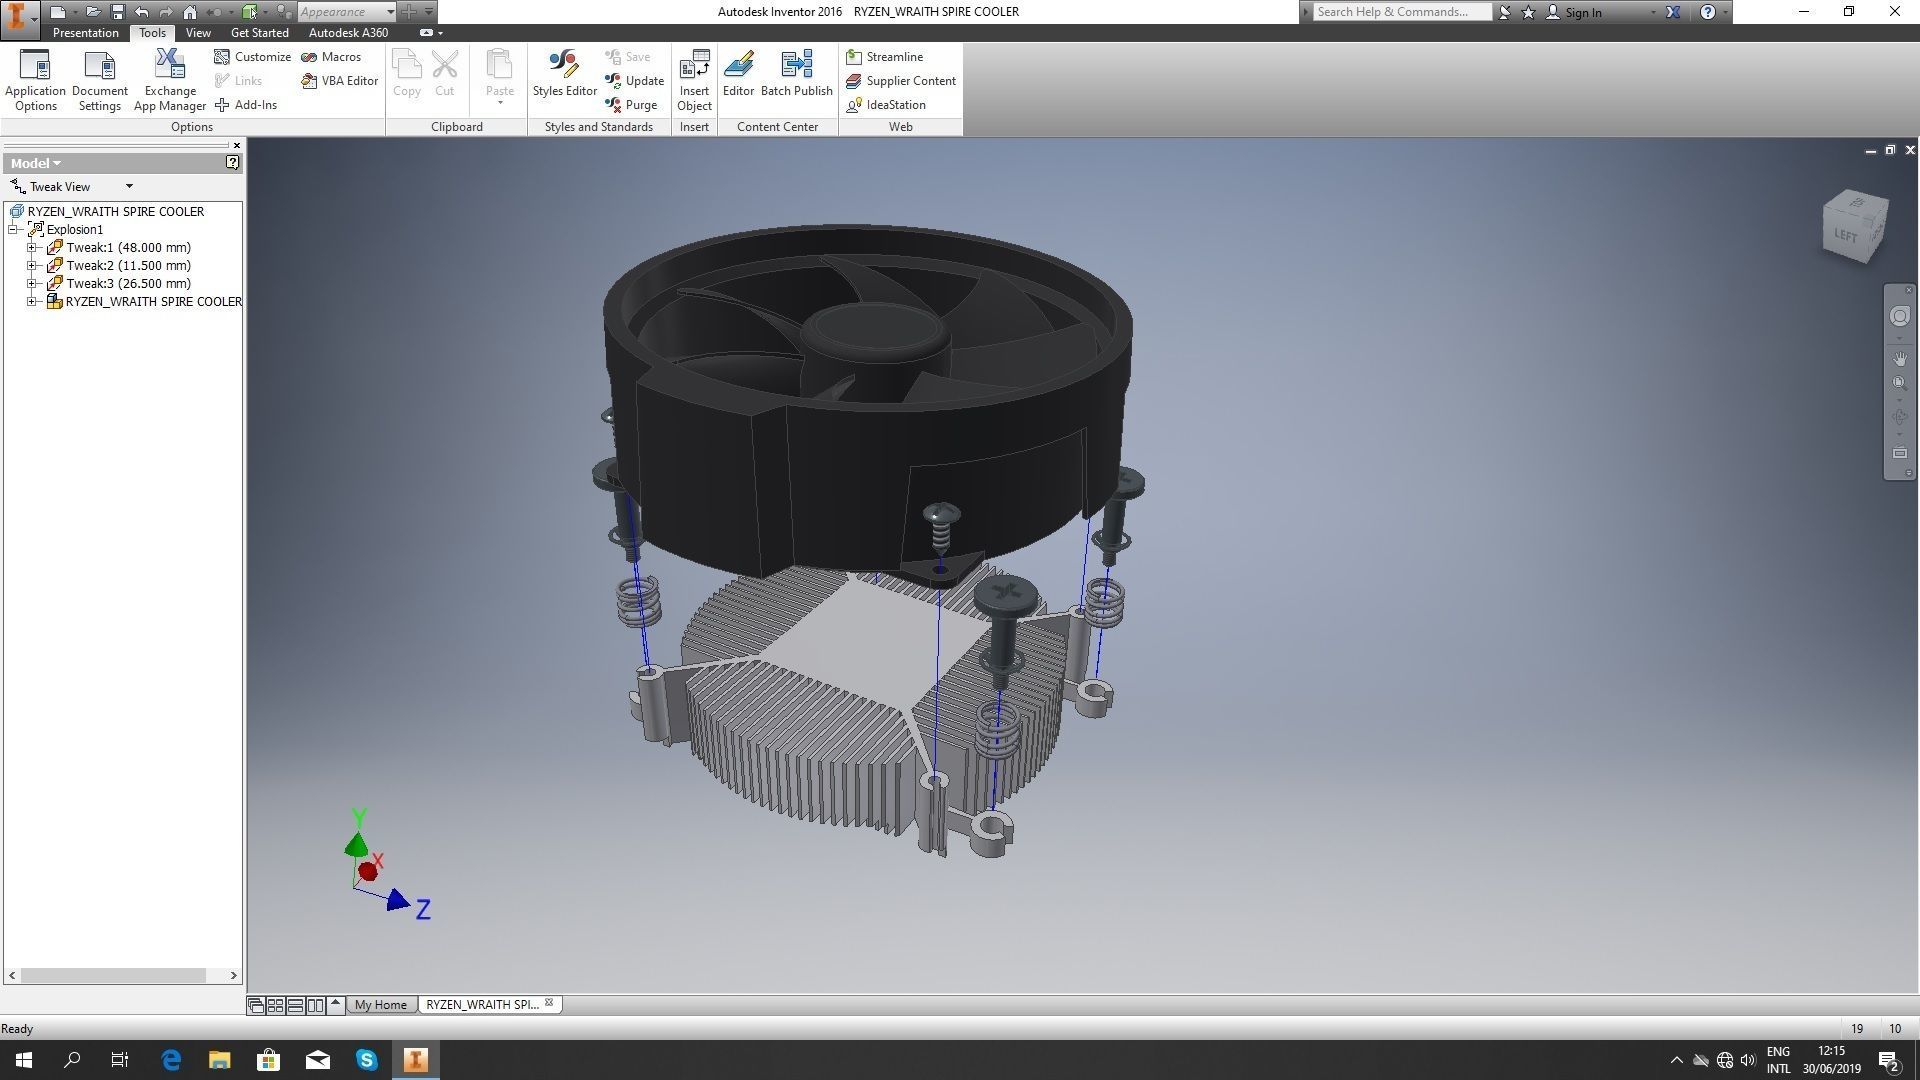Expand the document tabs list arrow
Screen dimensions: 1920x1080
(x=336, y=1004)
